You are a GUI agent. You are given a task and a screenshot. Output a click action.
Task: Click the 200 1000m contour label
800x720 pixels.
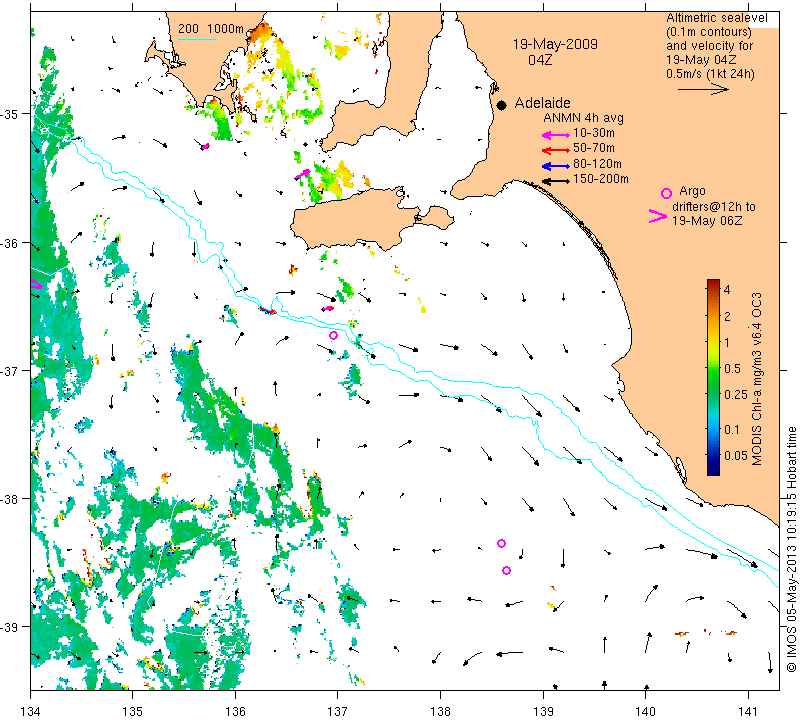(211, 29)
